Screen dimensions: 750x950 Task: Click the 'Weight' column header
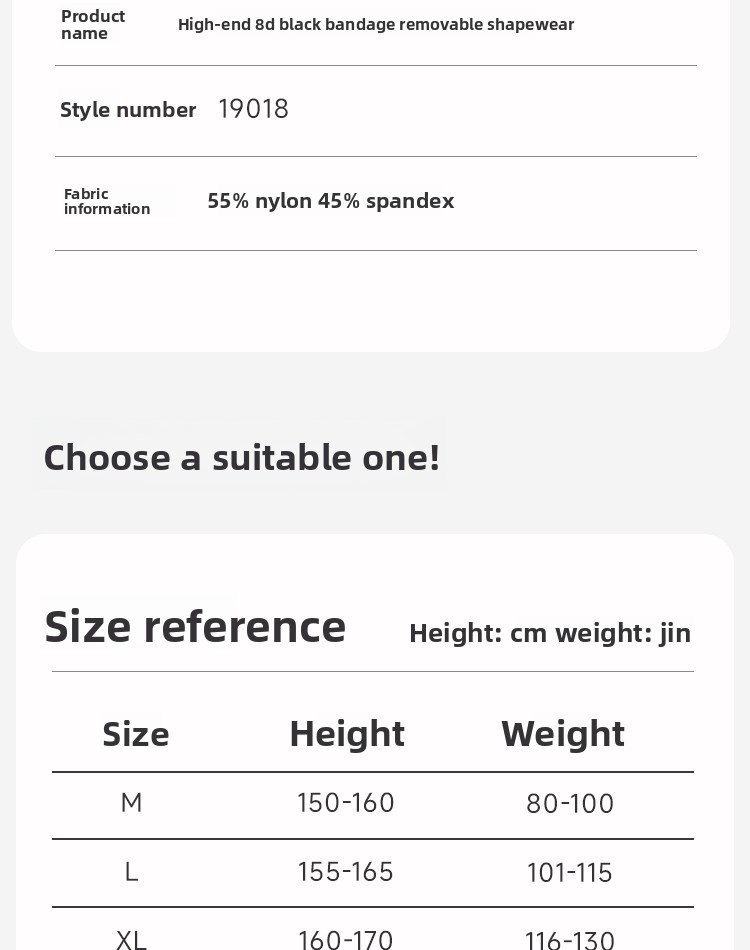563,733
